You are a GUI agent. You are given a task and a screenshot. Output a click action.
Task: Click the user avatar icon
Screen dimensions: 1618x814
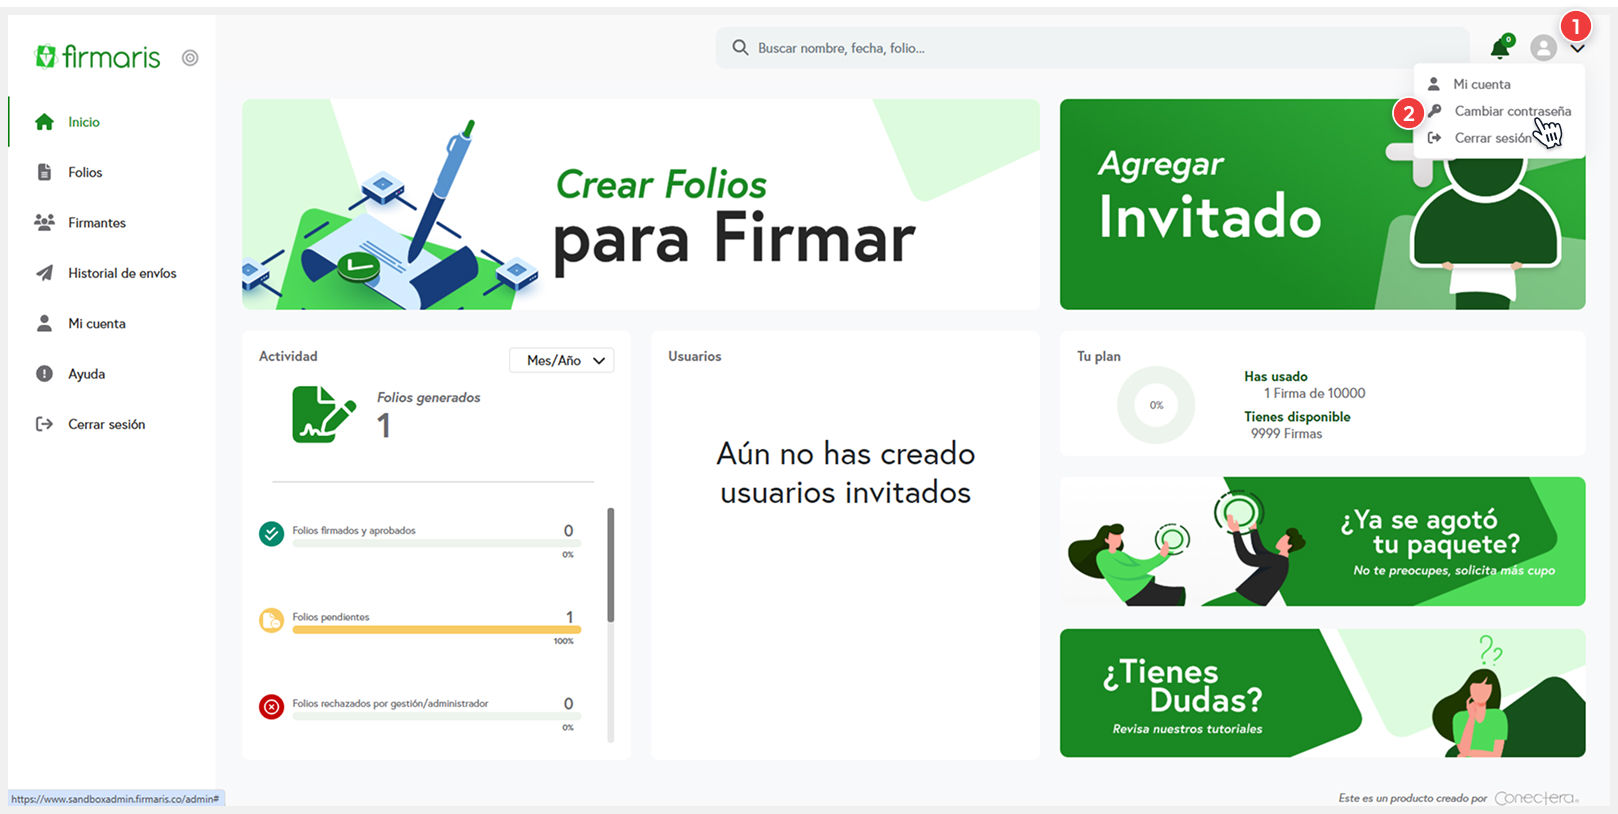click(1543, 47)
